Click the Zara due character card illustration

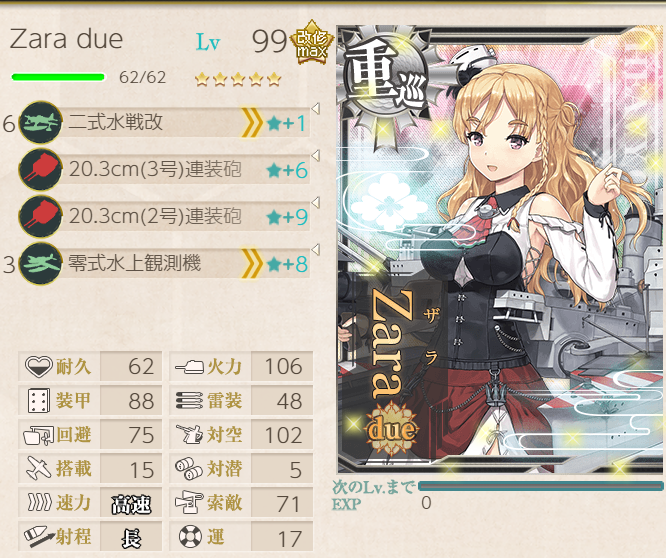[x=501, y=249]
